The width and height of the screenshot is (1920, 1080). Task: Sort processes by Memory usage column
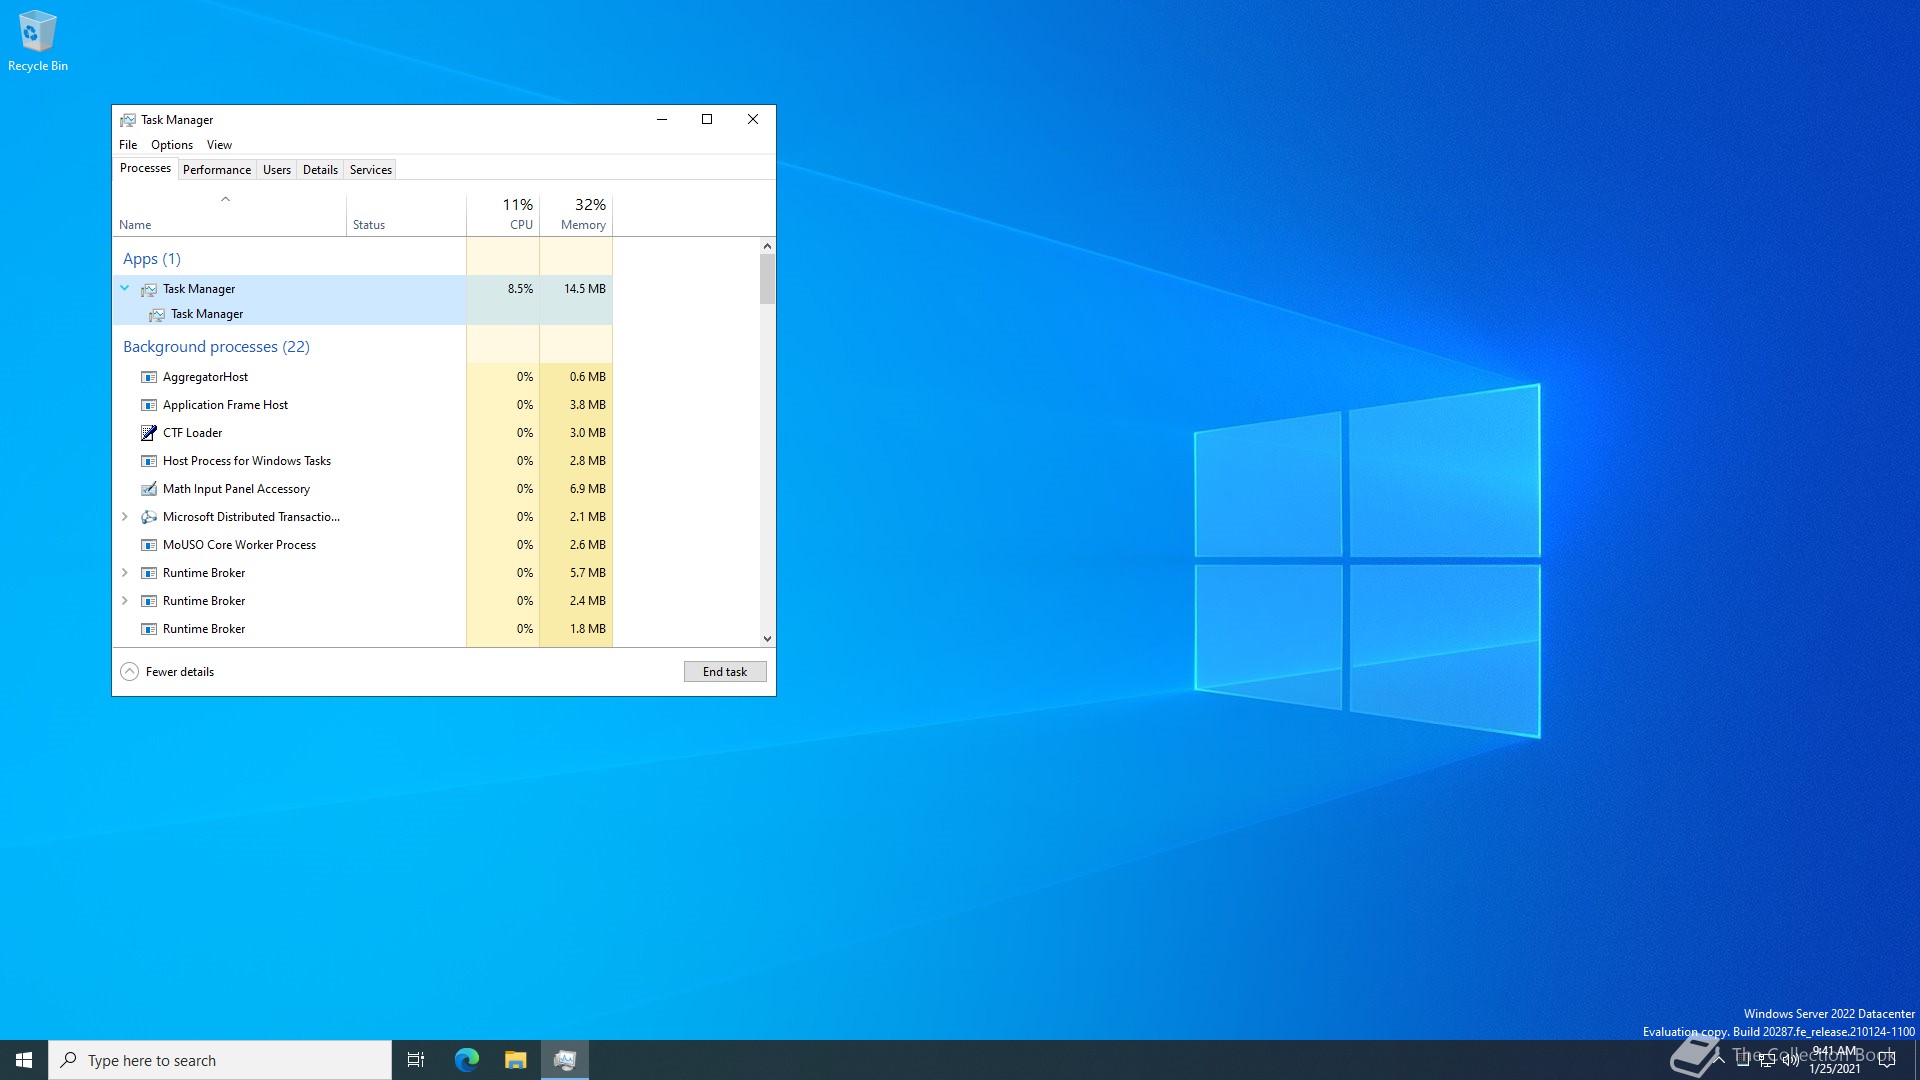click(x=576, y=214)
